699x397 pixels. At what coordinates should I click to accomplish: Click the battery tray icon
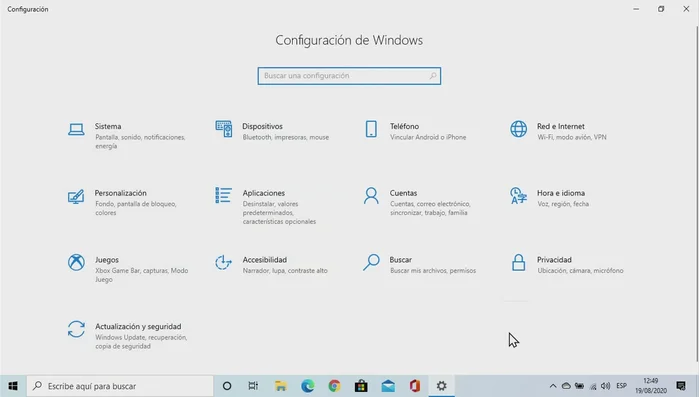[x=579, y=386]
